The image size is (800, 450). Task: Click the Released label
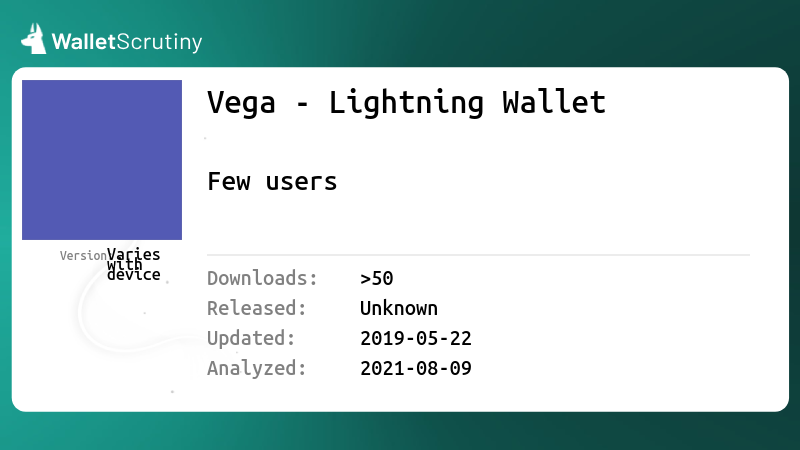(x=257, y=308)
